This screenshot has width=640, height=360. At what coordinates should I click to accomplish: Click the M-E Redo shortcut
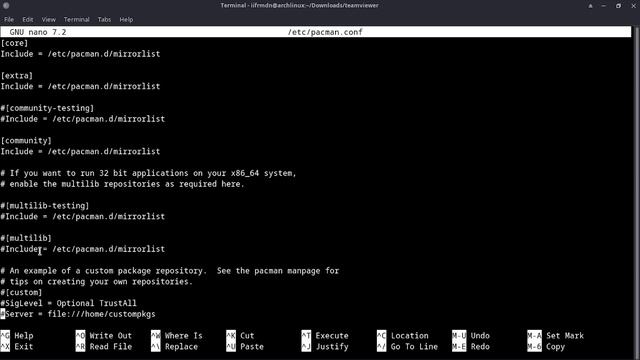471,347
